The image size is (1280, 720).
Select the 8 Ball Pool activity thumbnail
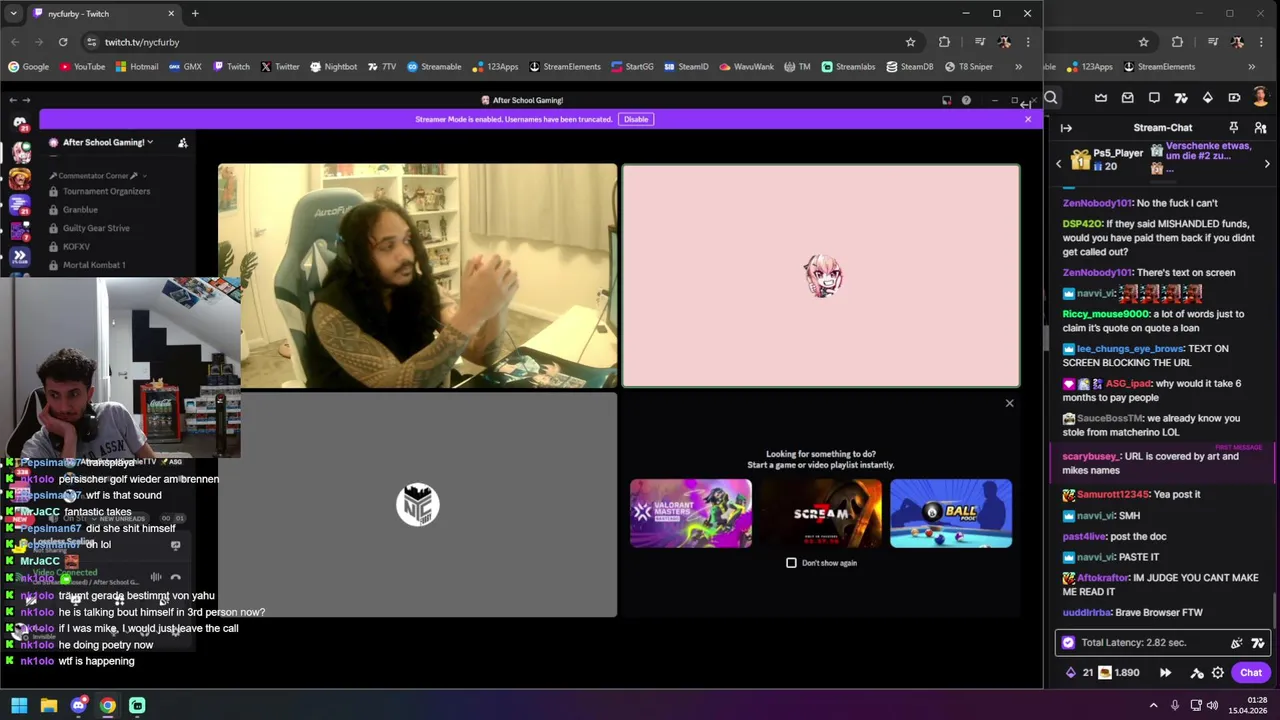tap(951, 513)
